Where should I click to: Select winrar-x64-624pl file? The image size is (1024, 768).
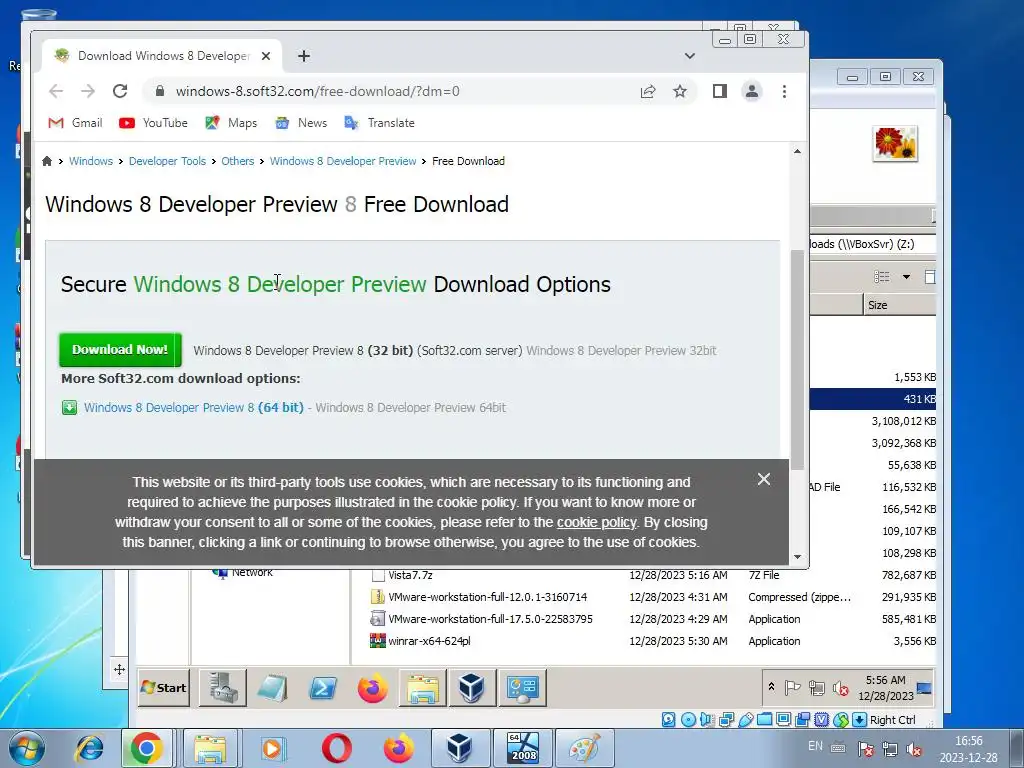[x=429, y=641]
